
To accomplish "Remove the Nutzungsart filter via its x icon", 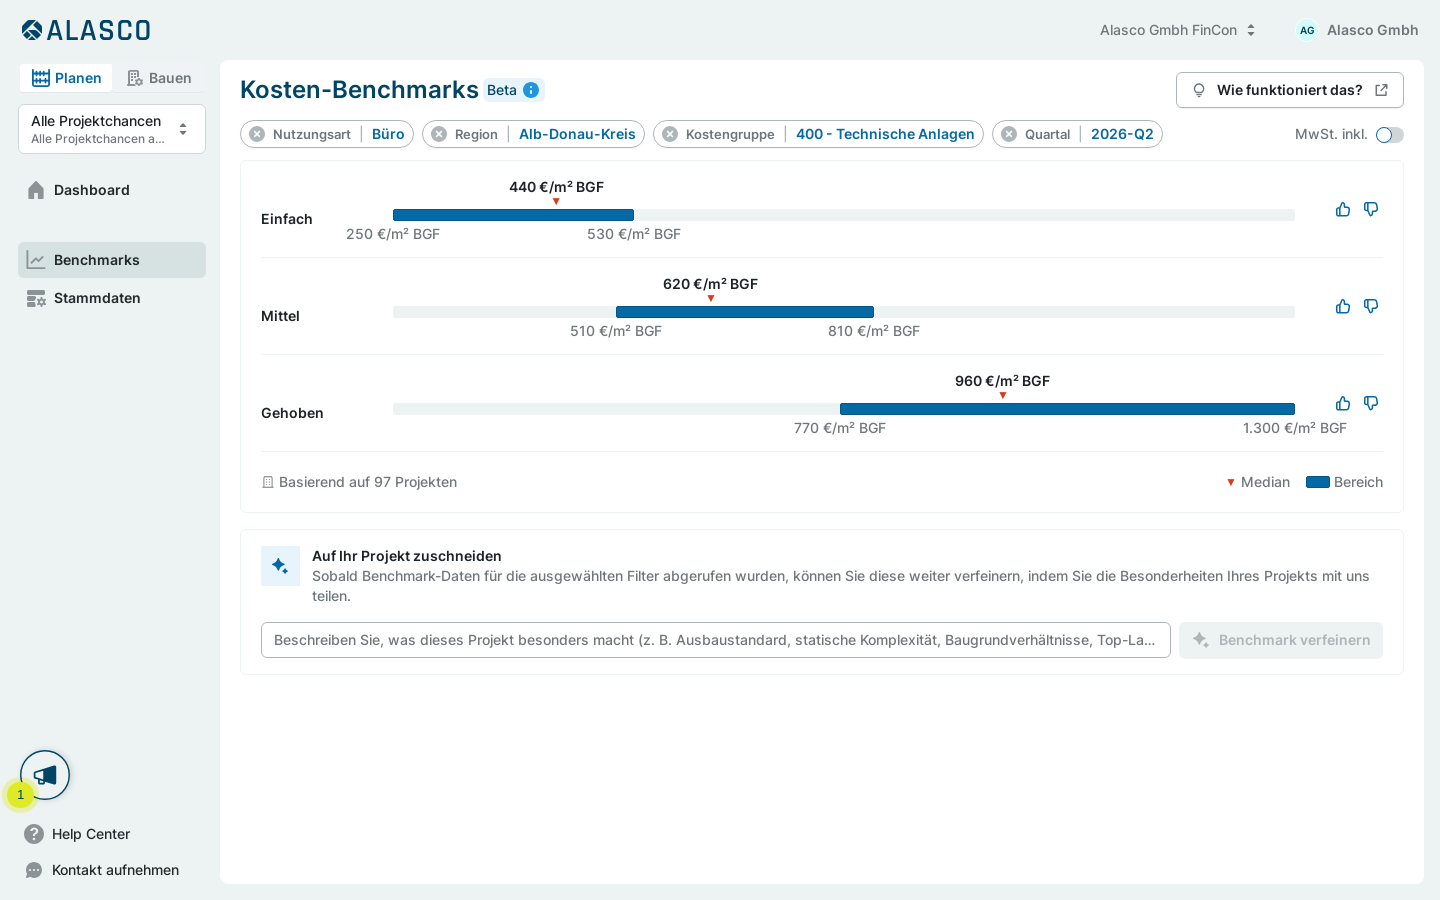I will pos(257,134).
